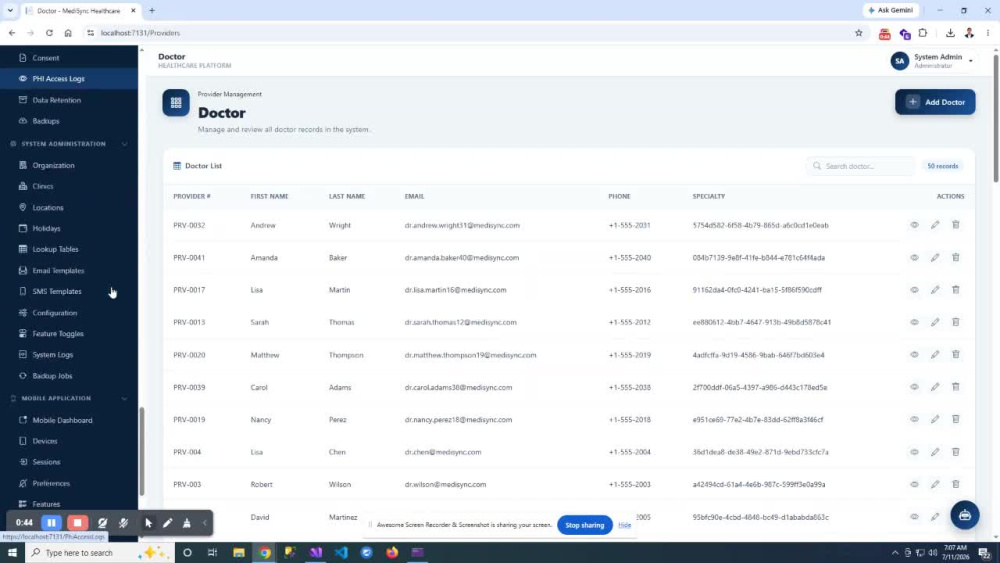1000x563 pixels.
Task: Edit Carol Adams's record pencil icon
Action: tap(935, 387)
